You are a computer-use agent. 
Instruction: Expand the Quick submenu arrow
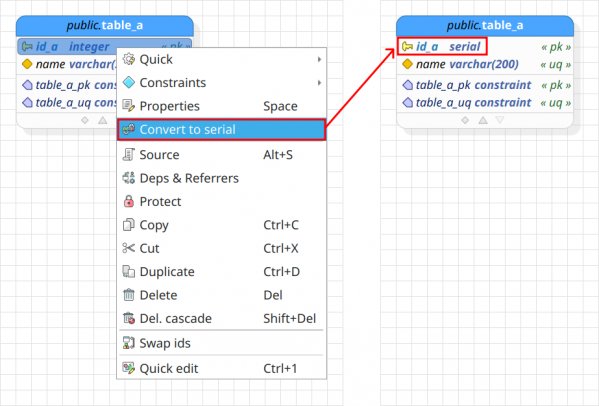(x=319, y=60)
